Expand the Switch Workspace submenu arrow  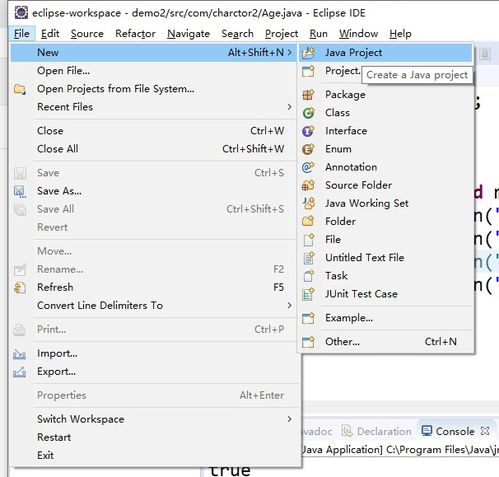(x=289, y=419)
